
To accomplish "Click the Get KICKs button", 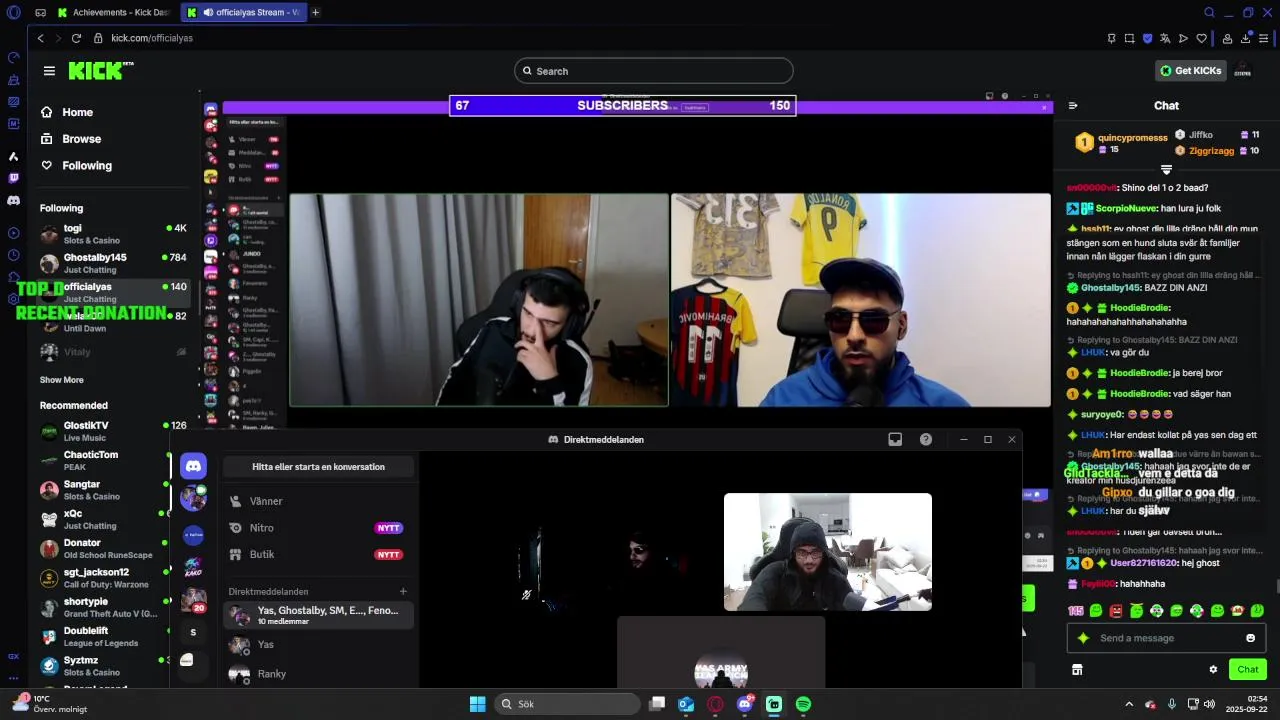I will coord(1192,71).
